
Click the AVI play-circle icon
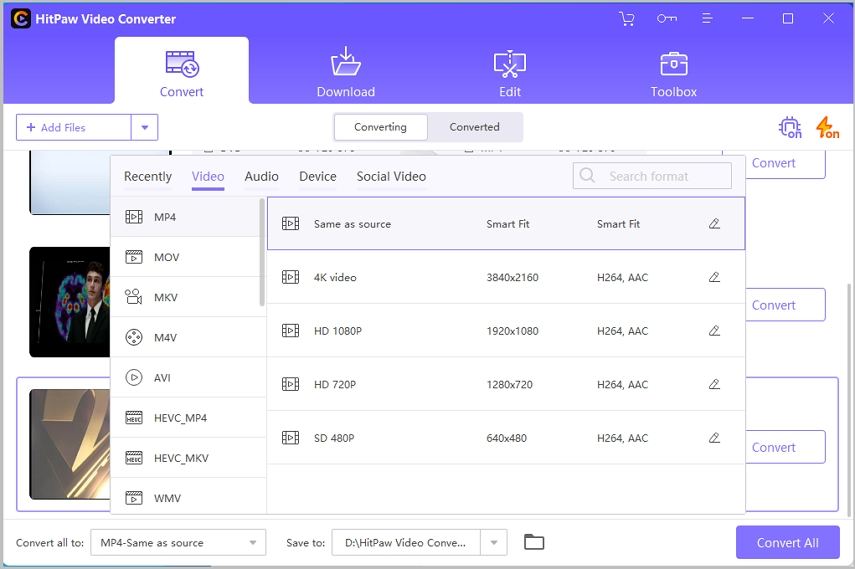pos(134,378)
